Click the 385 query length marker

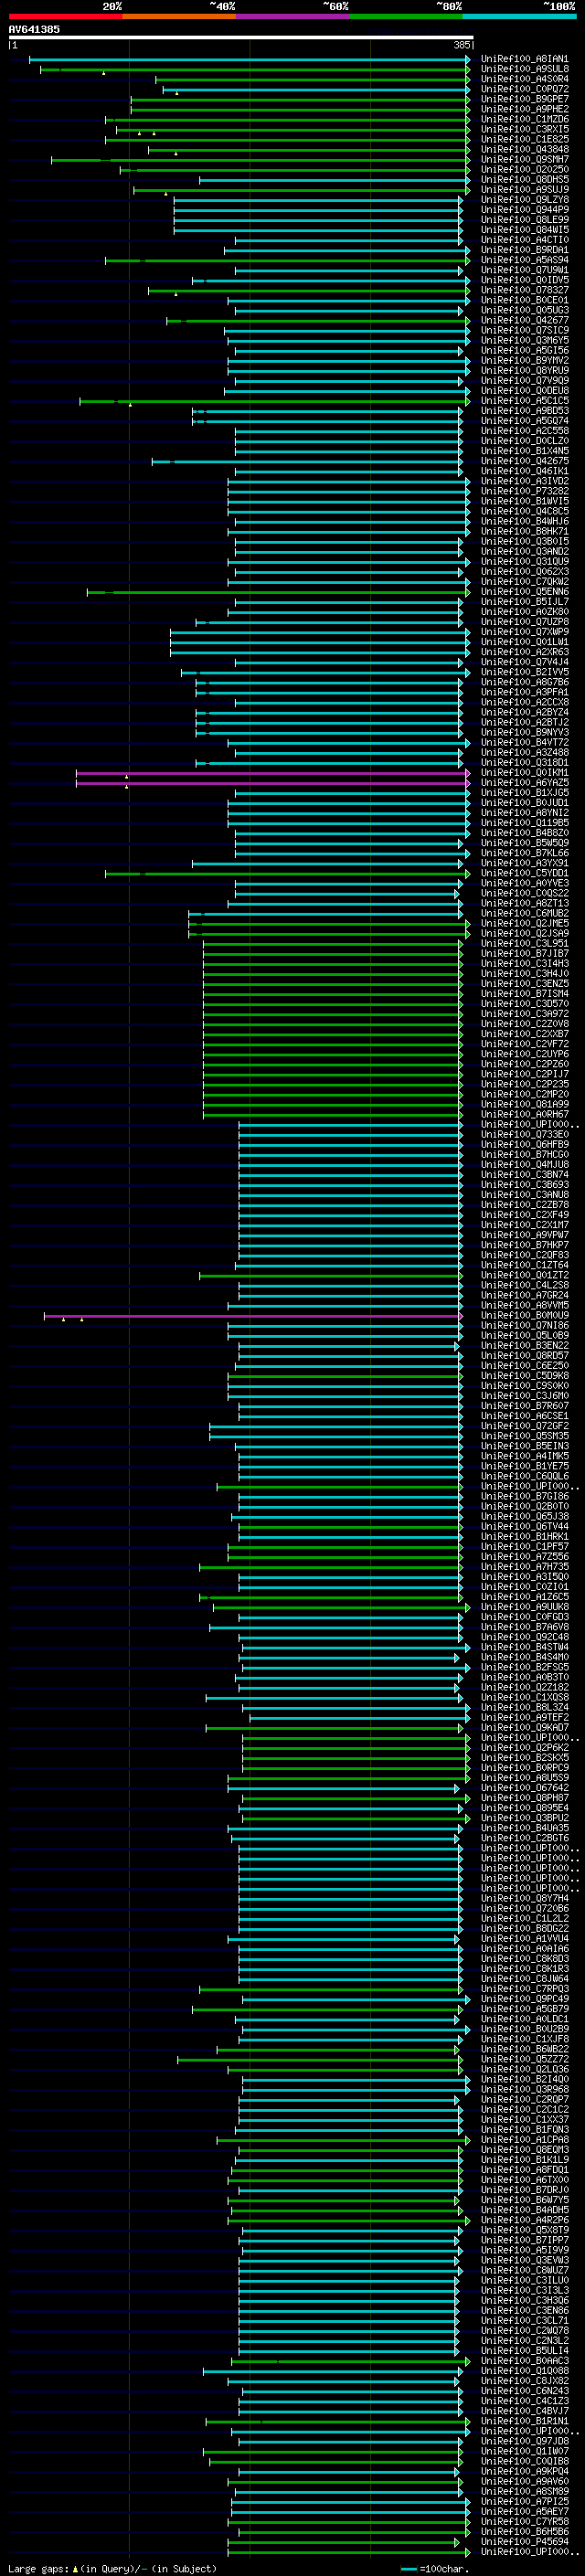coord(461,45)
